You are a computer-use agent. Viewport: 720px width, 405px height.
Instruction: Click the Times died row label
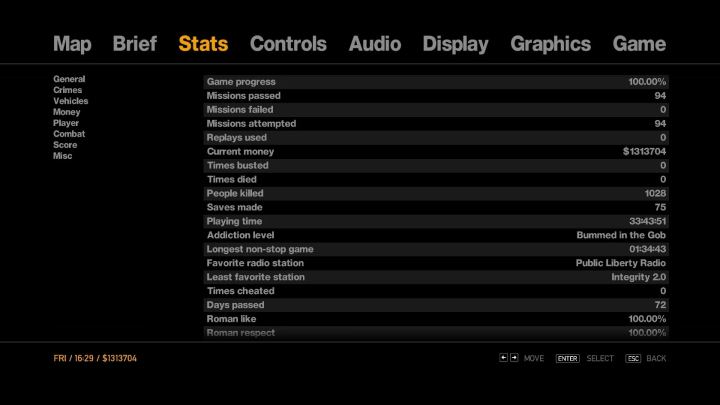[x=231, y=180]
